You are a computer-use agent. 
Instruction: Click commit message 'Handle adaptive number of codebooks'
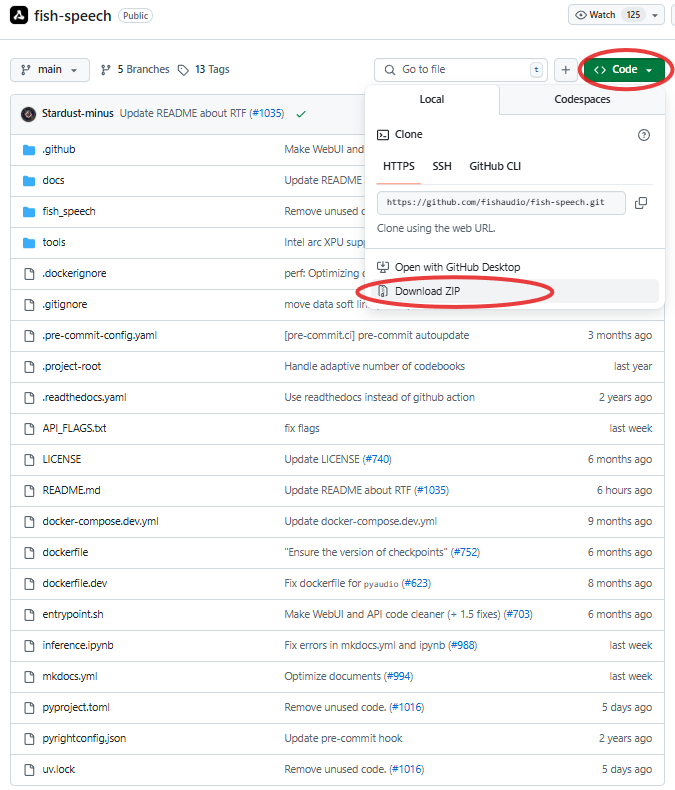click(375, 366)
